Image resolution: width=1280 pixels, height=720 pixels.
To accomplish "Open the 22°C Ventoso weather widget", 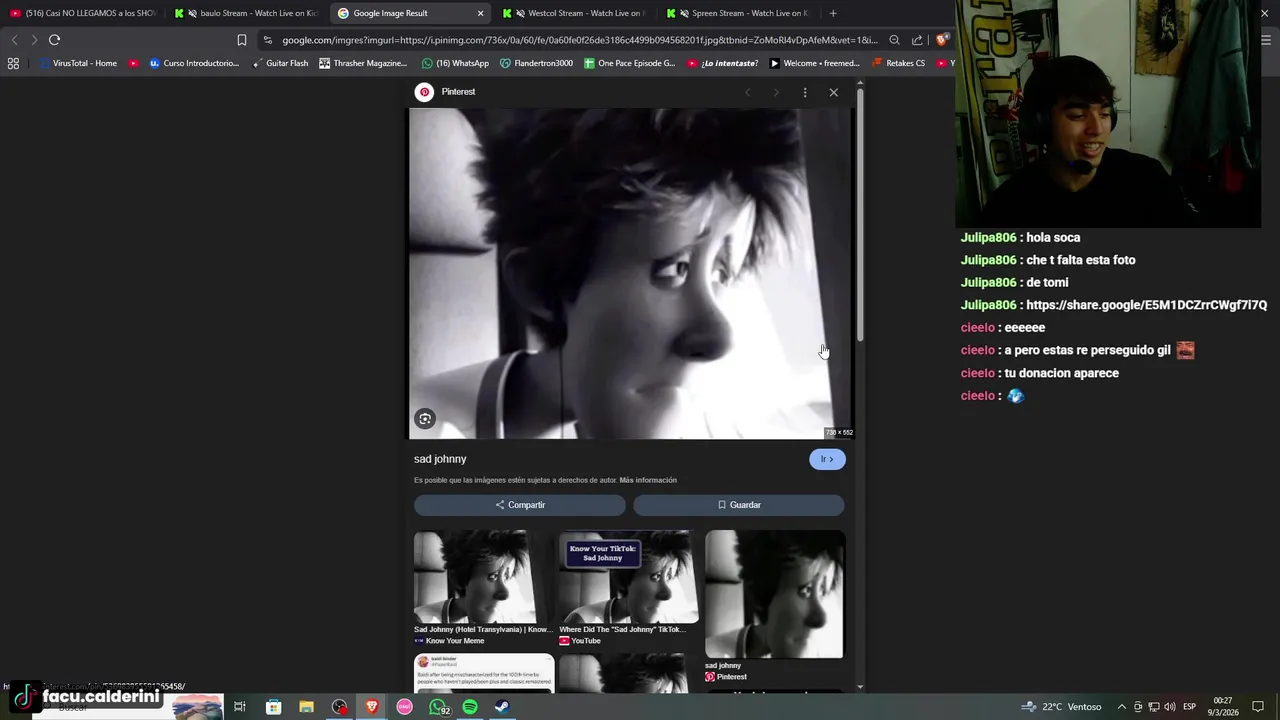I will tap(1061, 707).
